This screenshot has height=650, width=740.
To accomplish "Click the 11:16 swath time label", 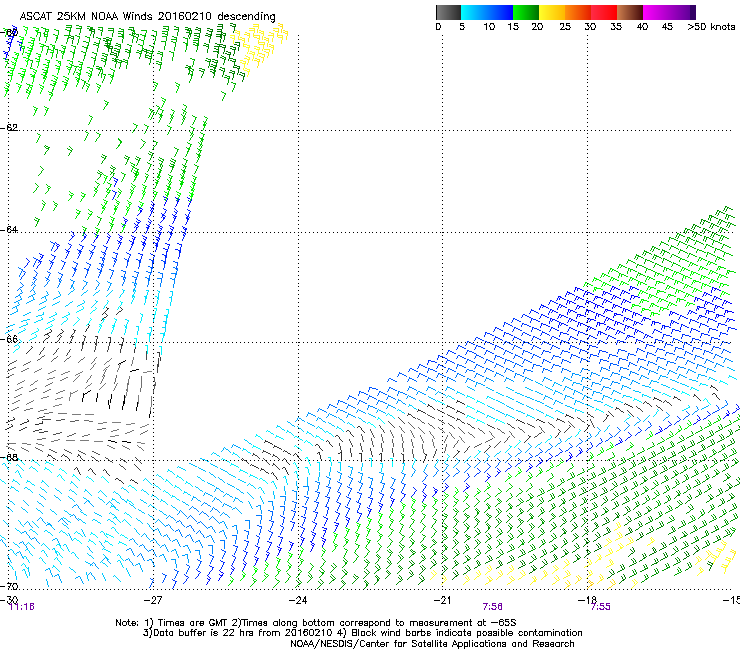I will (22, 607).
